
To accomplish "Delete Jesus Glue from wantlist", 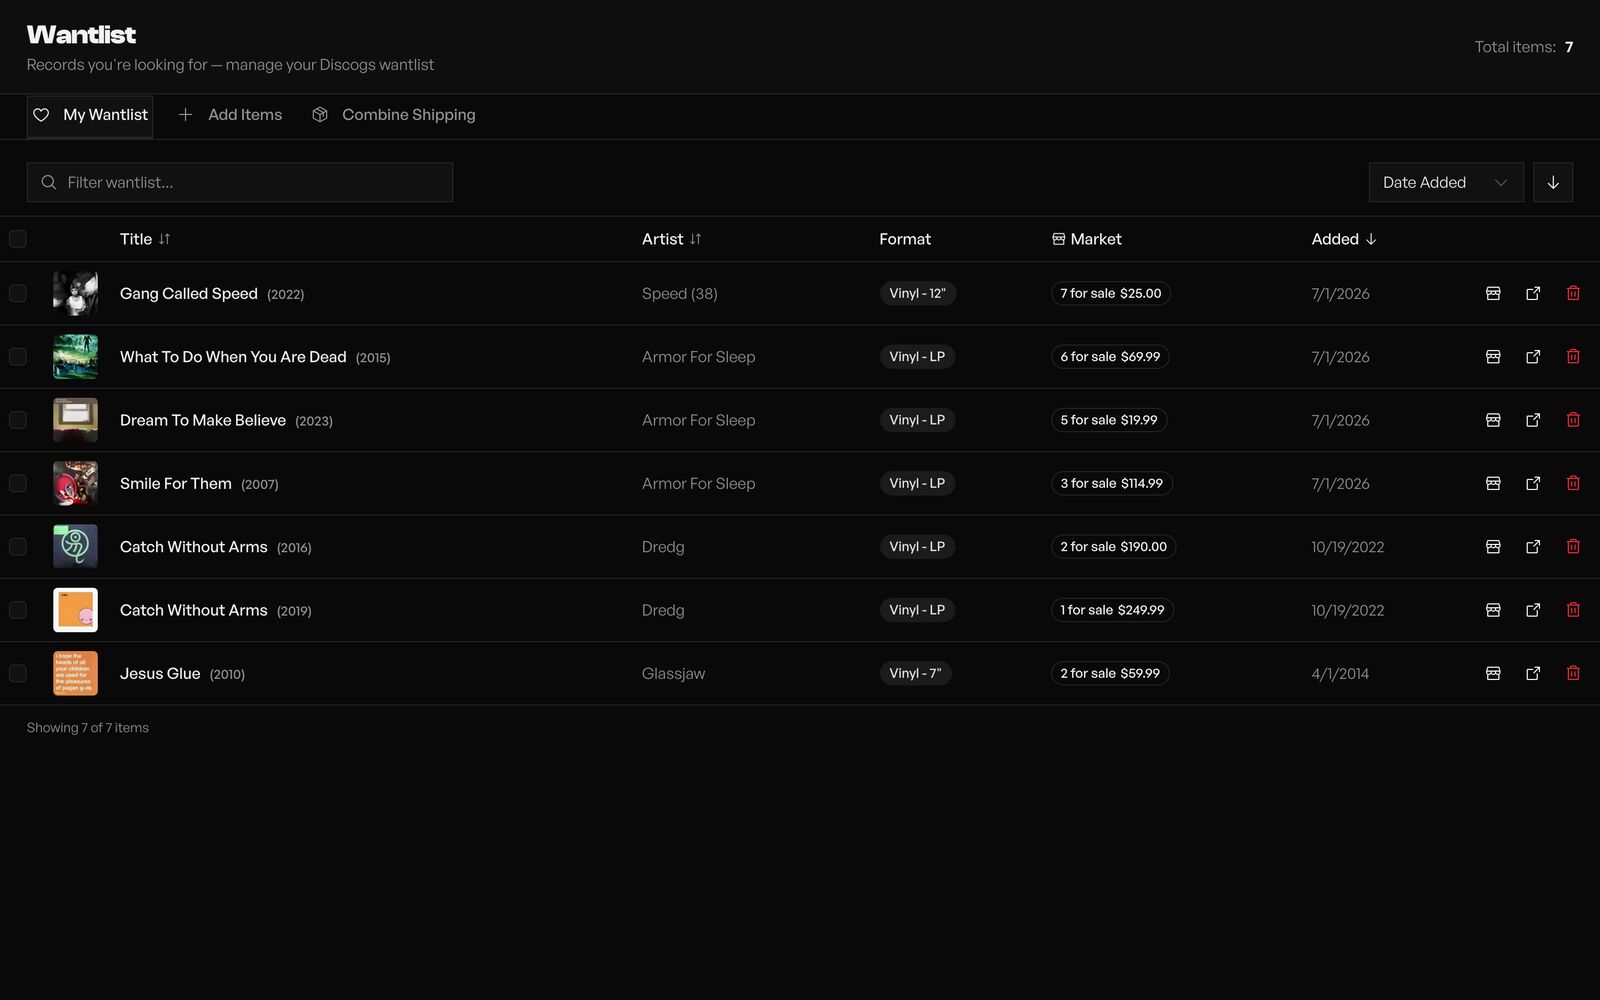I will point(1573,673).
